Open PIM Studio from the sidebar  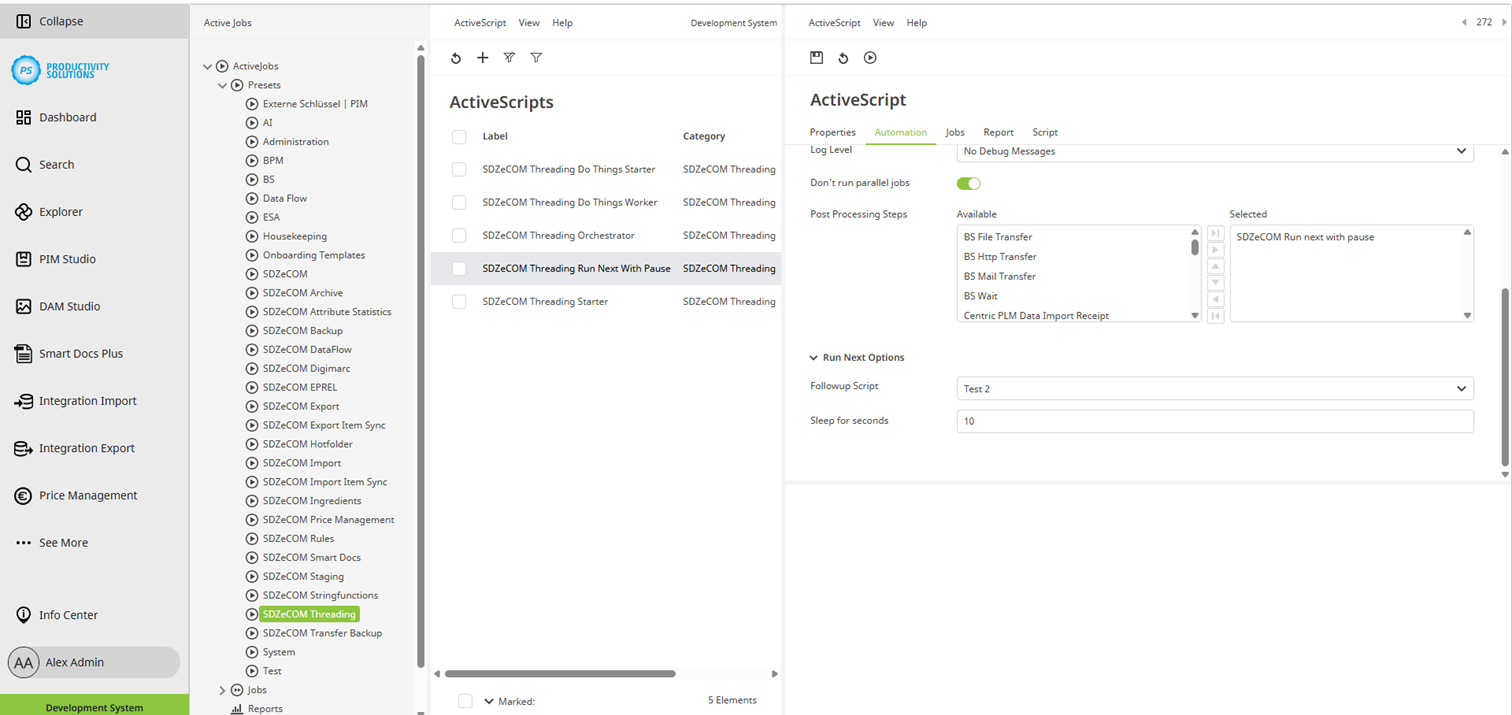[x=67, y=259]
